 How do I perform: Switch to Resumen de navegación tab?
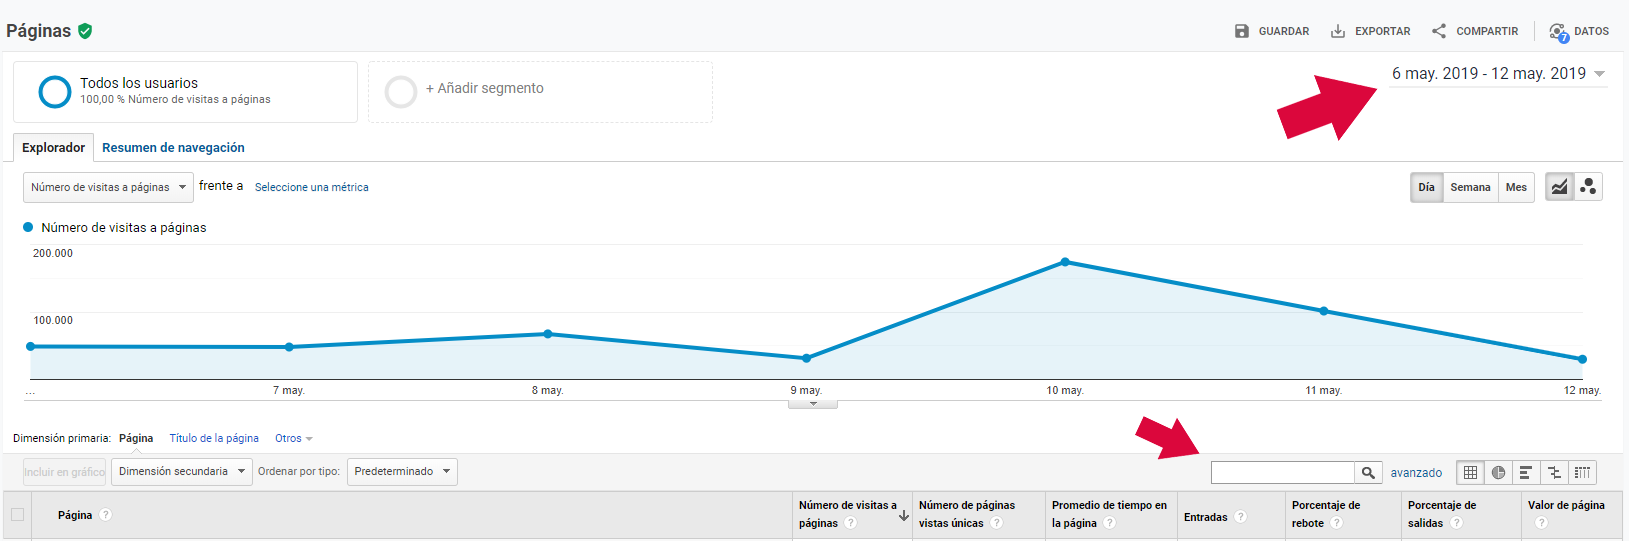(x=173, y=148)
